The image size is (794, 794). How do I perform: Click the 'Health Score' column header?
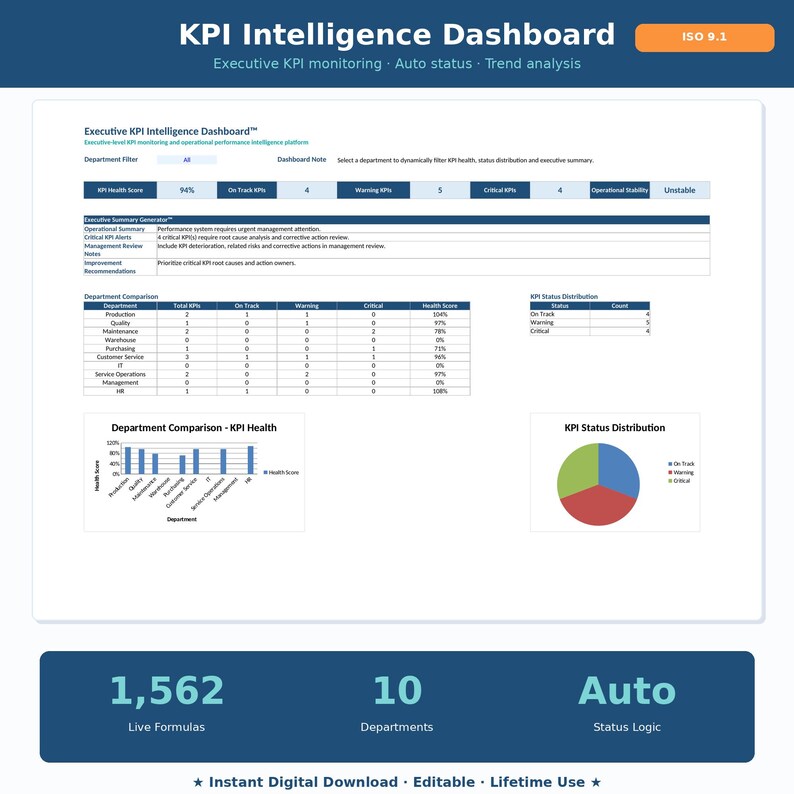point(440,306)
